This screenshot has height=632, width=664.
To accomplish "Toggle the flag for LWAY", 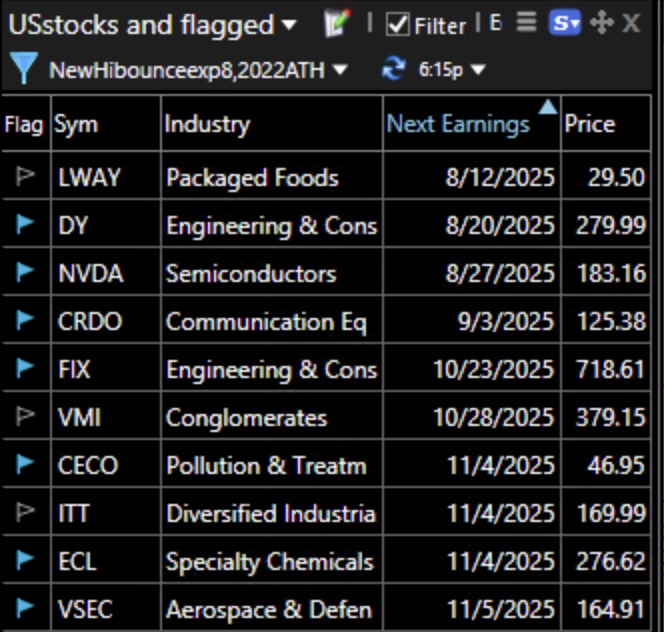I will pyautogui.click(x=25, y=178).
